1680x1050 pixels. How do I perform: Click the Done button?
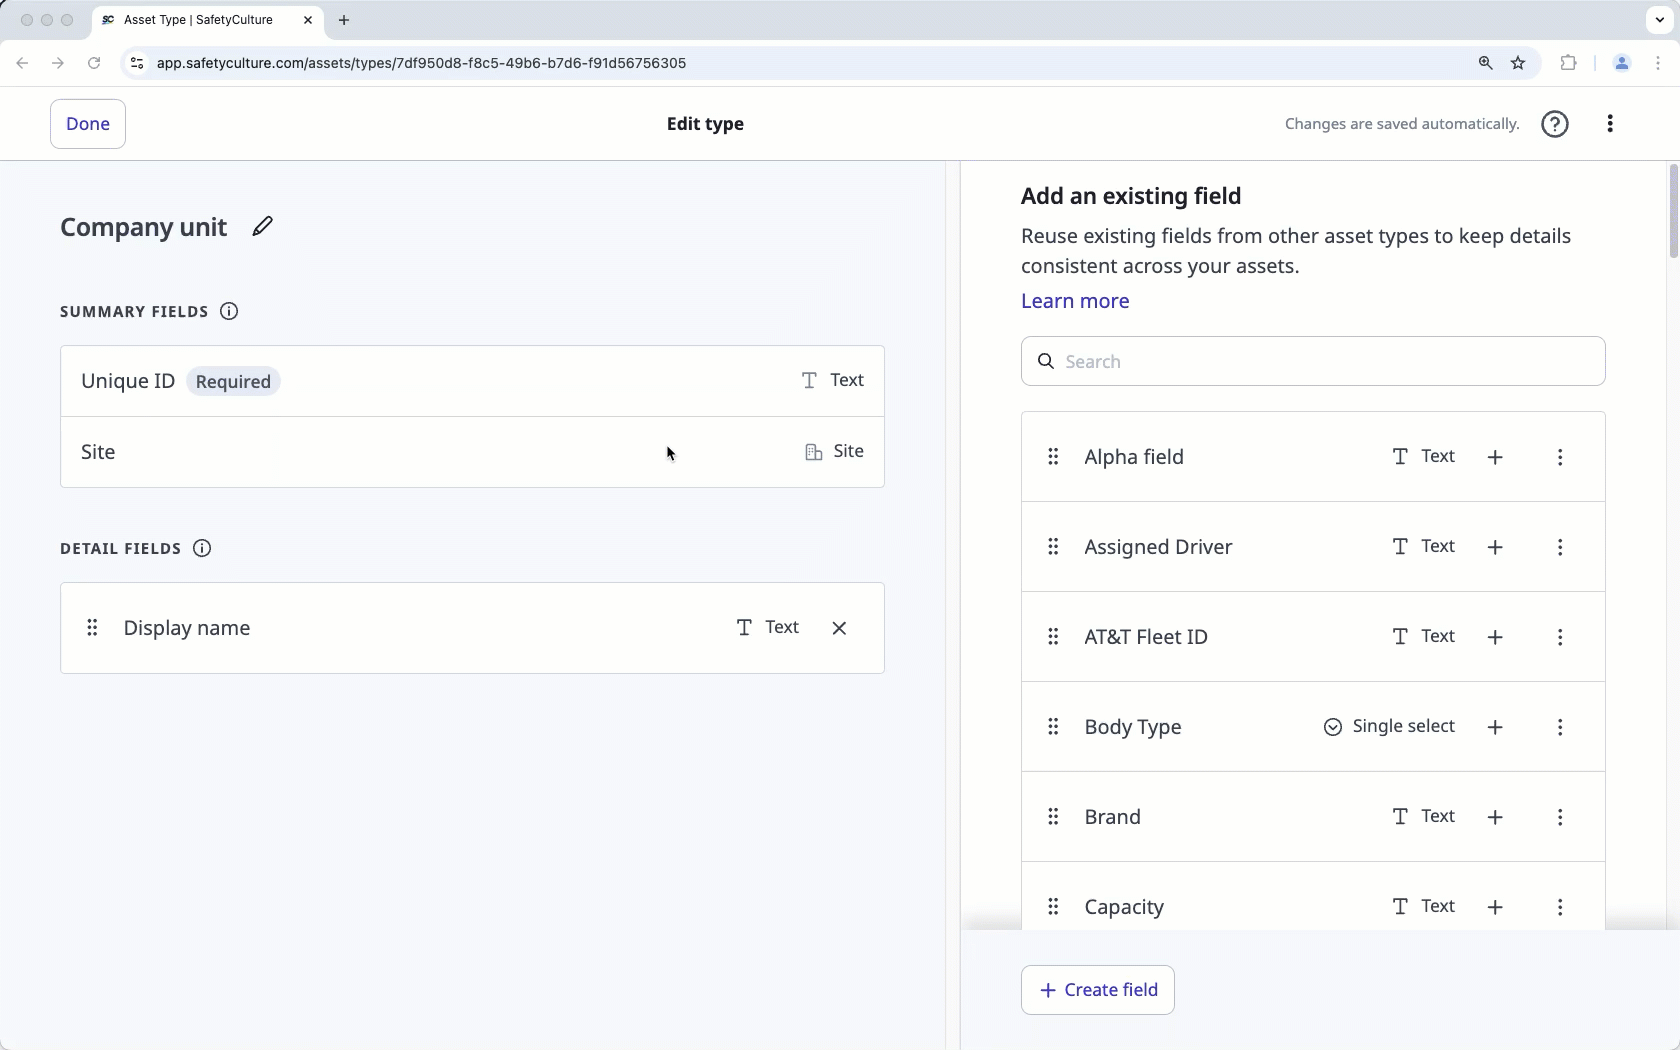[88, 124]
